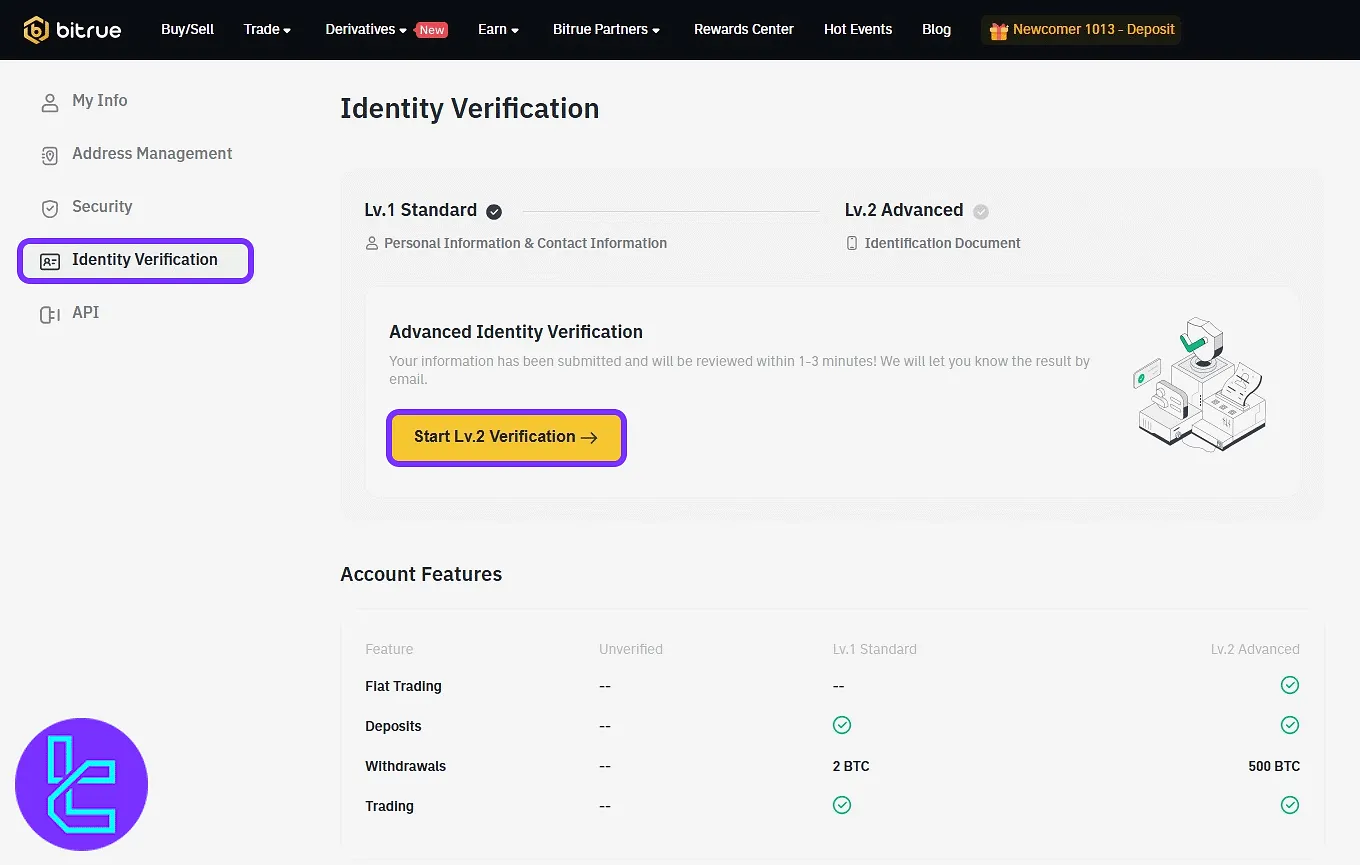The width and height of the screenshot is (1360, 865).
Task: Open the API section in the sidebar
Action: pos(85,313)
